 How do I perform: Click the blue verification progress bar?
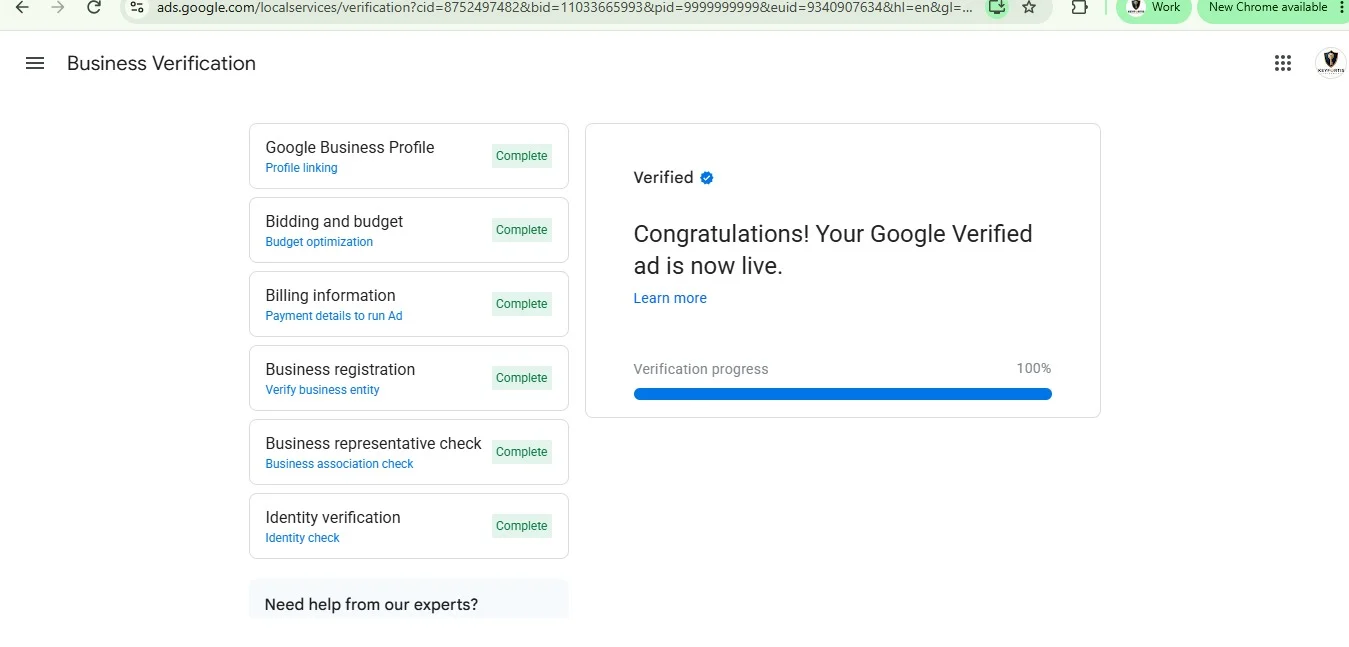[843, 394]
